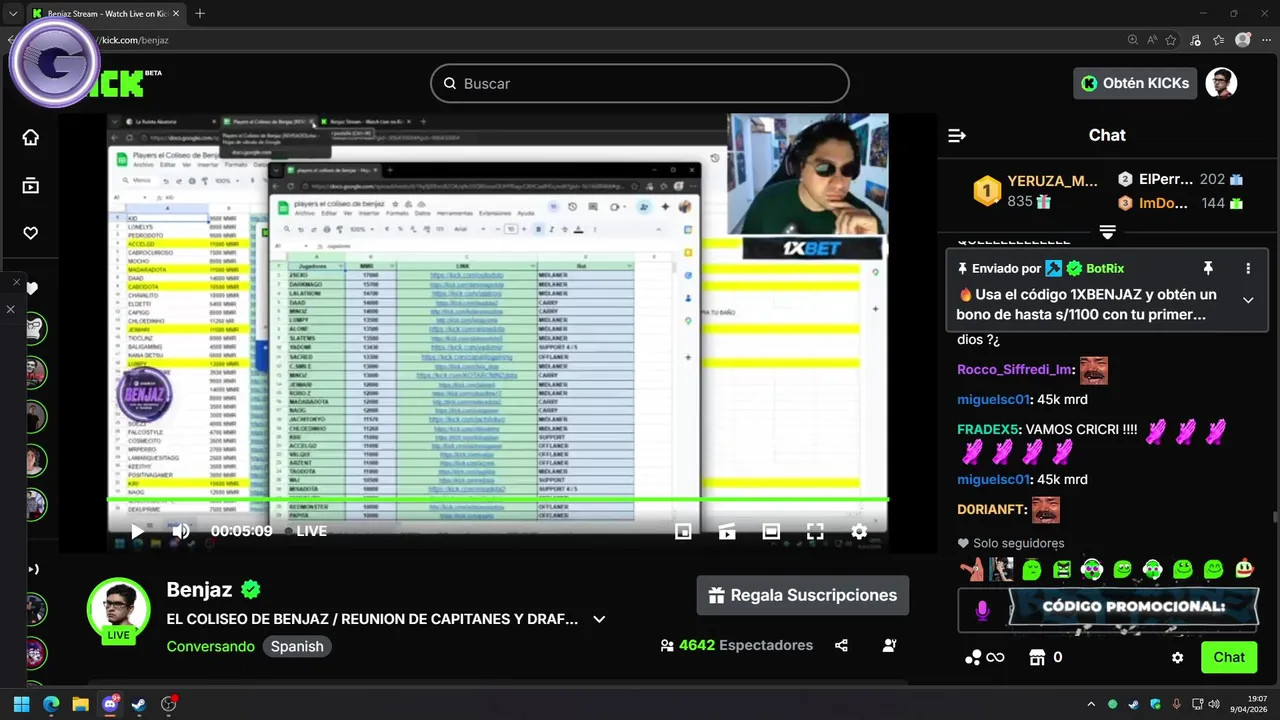Open chat settings gear icon
Image resolution: width=1280 pixels, height=720 pixels.
click(1177, 657)
